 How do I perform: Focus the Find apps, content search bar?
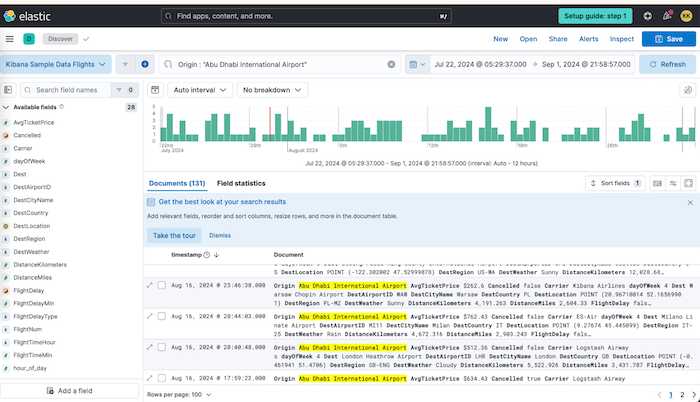[x=306, y=16]
